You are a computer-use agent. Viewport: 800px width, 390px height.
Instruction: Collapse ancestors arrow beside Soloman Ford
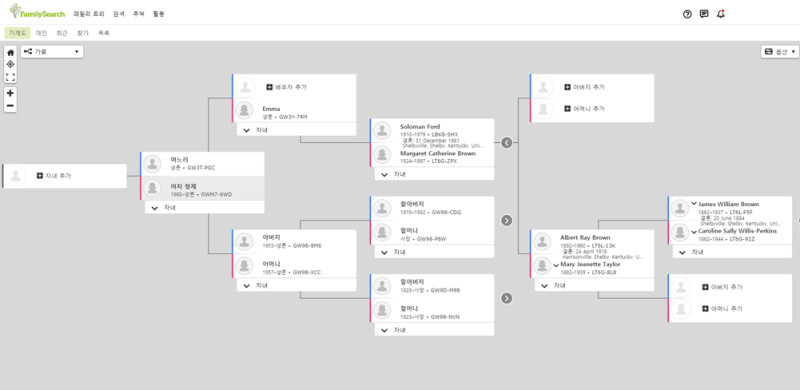[x=506, y=142]
